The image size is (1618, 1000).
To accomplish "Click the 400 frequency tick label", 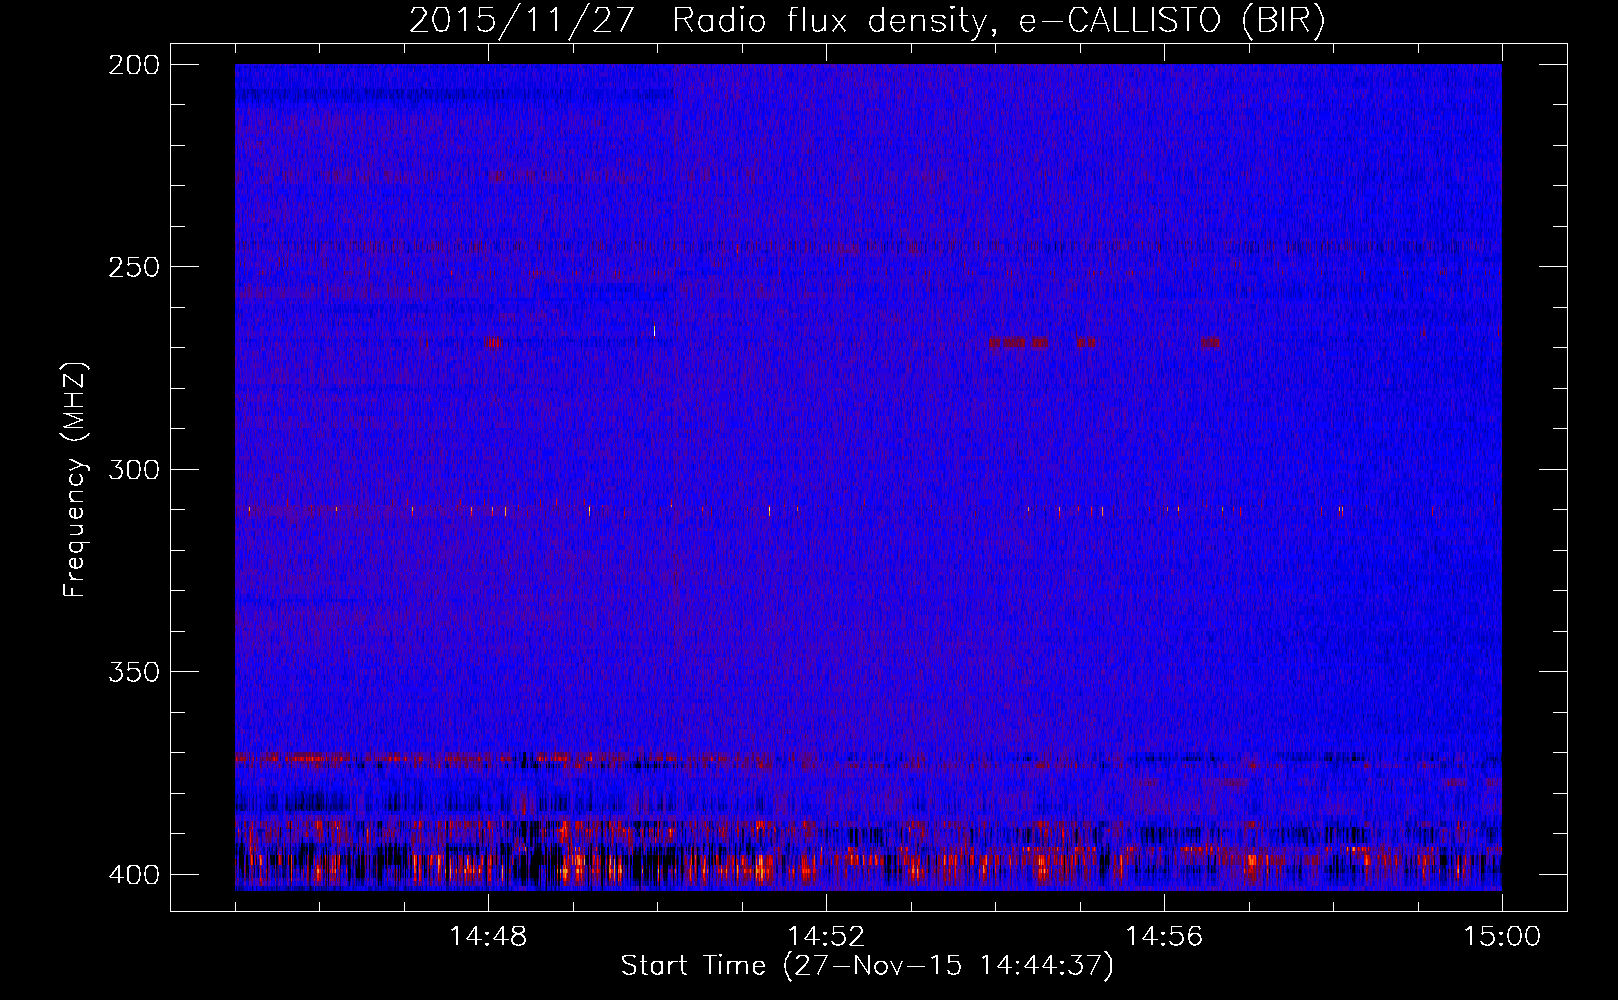I will click(134, 874).
